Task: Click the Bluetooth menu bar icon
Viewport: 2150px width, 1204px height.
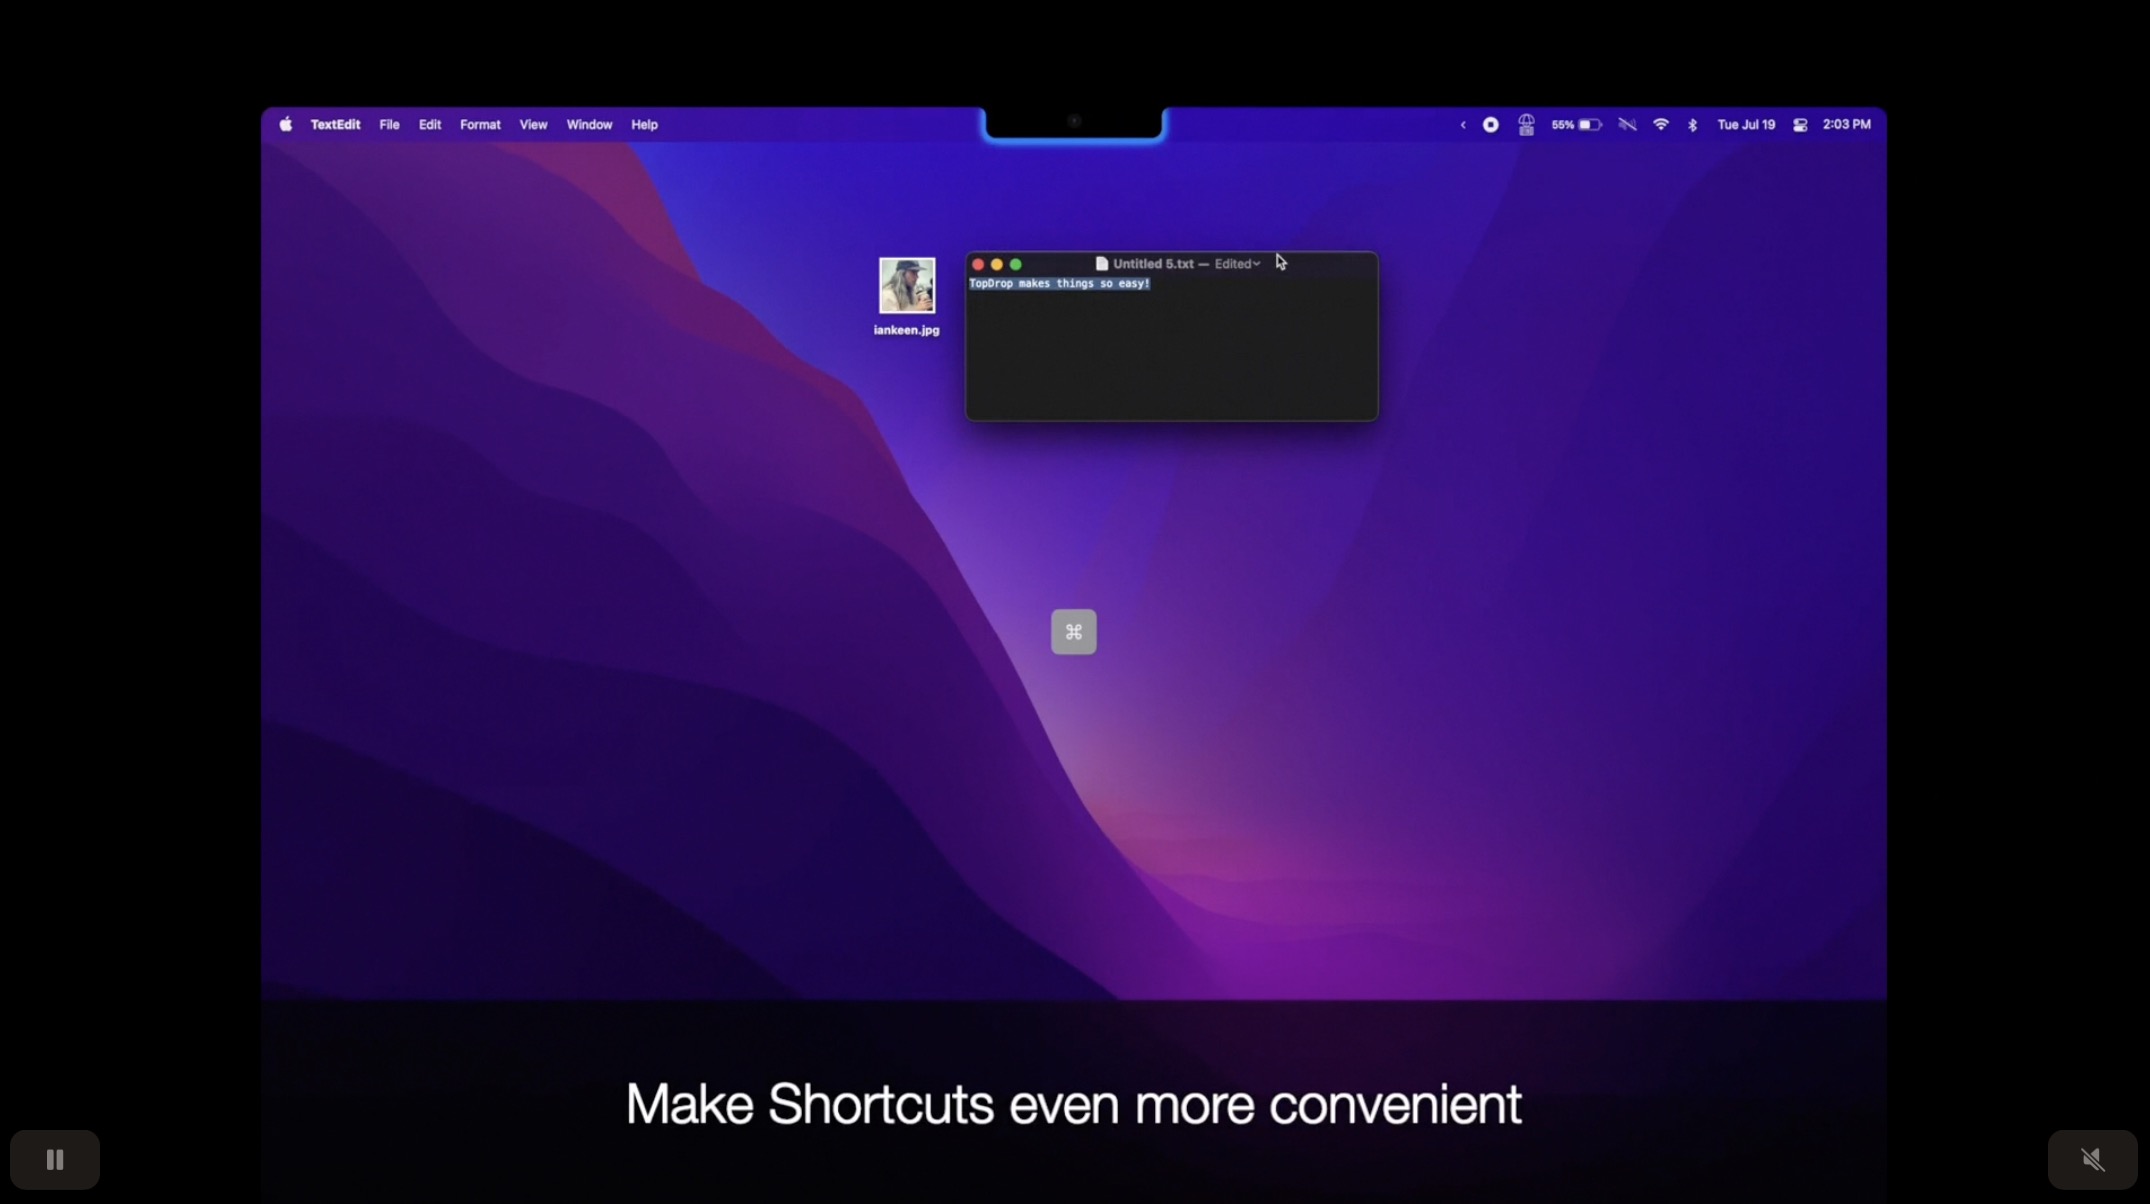Action: coord(1692,125)
